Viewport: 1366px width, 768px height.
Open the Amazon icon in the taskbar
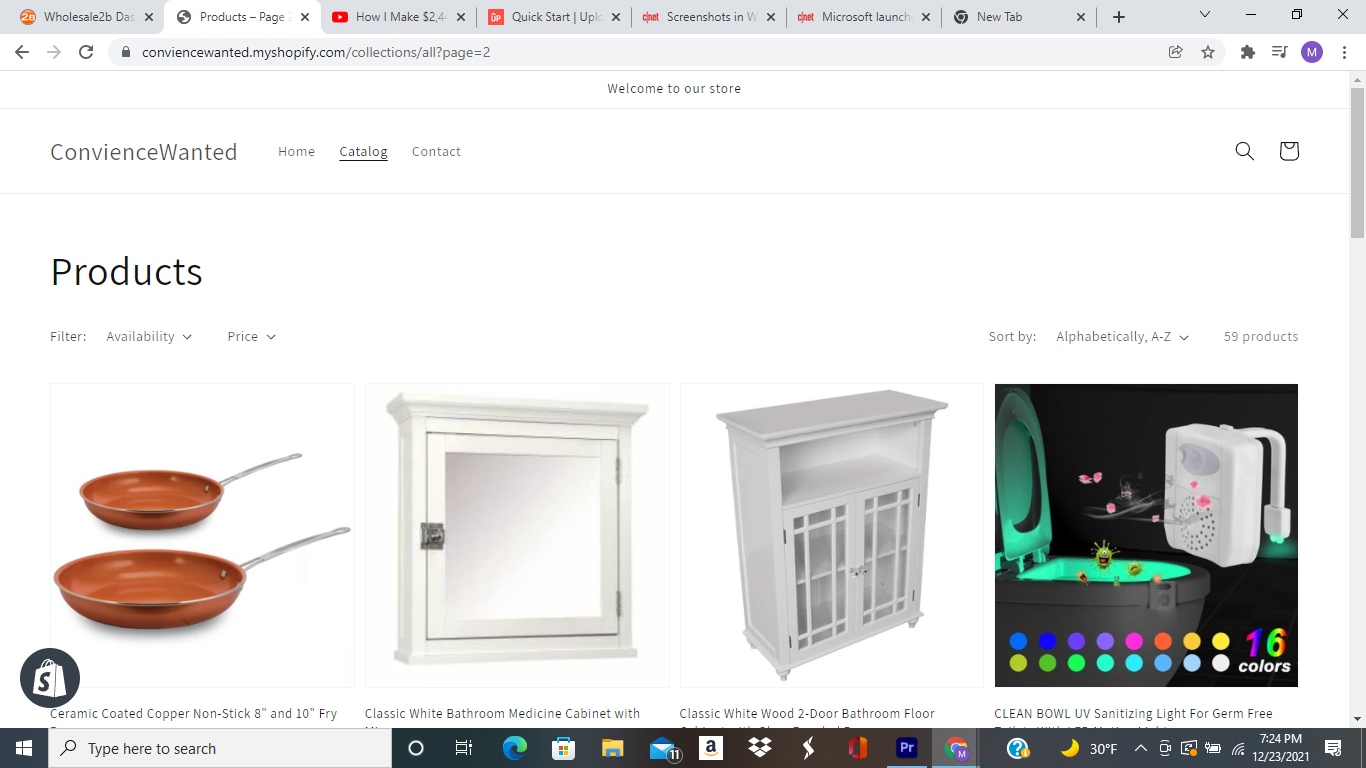coord(710,748)
